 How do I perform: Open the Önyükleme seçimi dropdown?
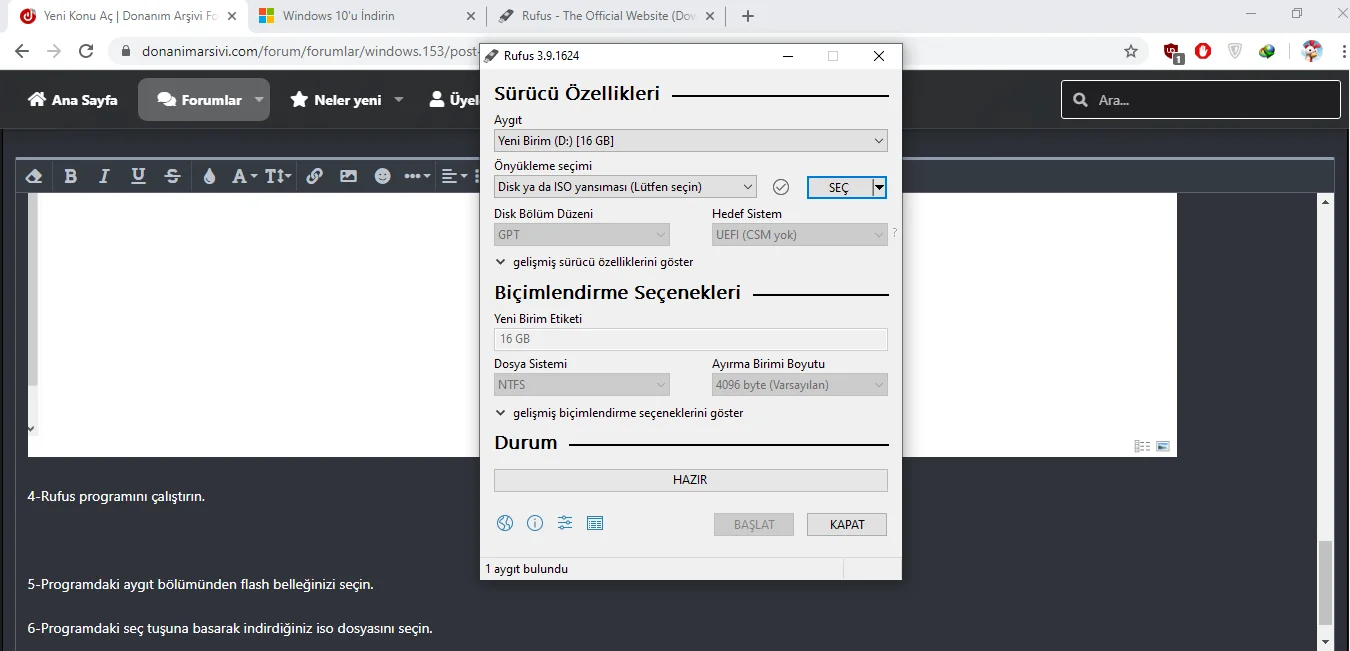625,187
